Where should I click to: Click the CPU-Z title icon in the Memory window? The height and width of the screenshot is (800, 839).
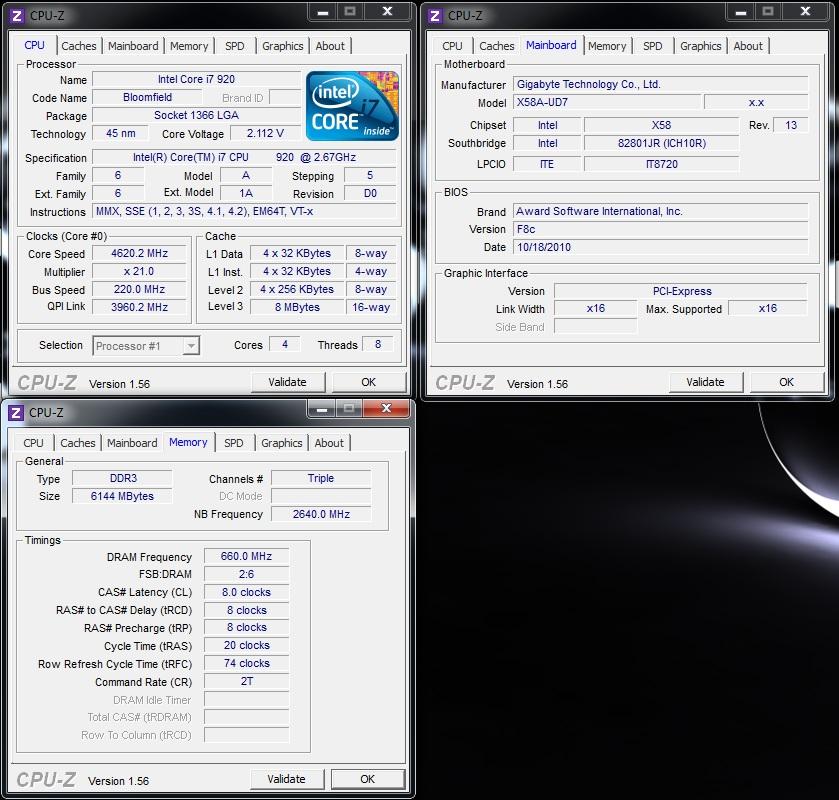click(x=16, y=413)
